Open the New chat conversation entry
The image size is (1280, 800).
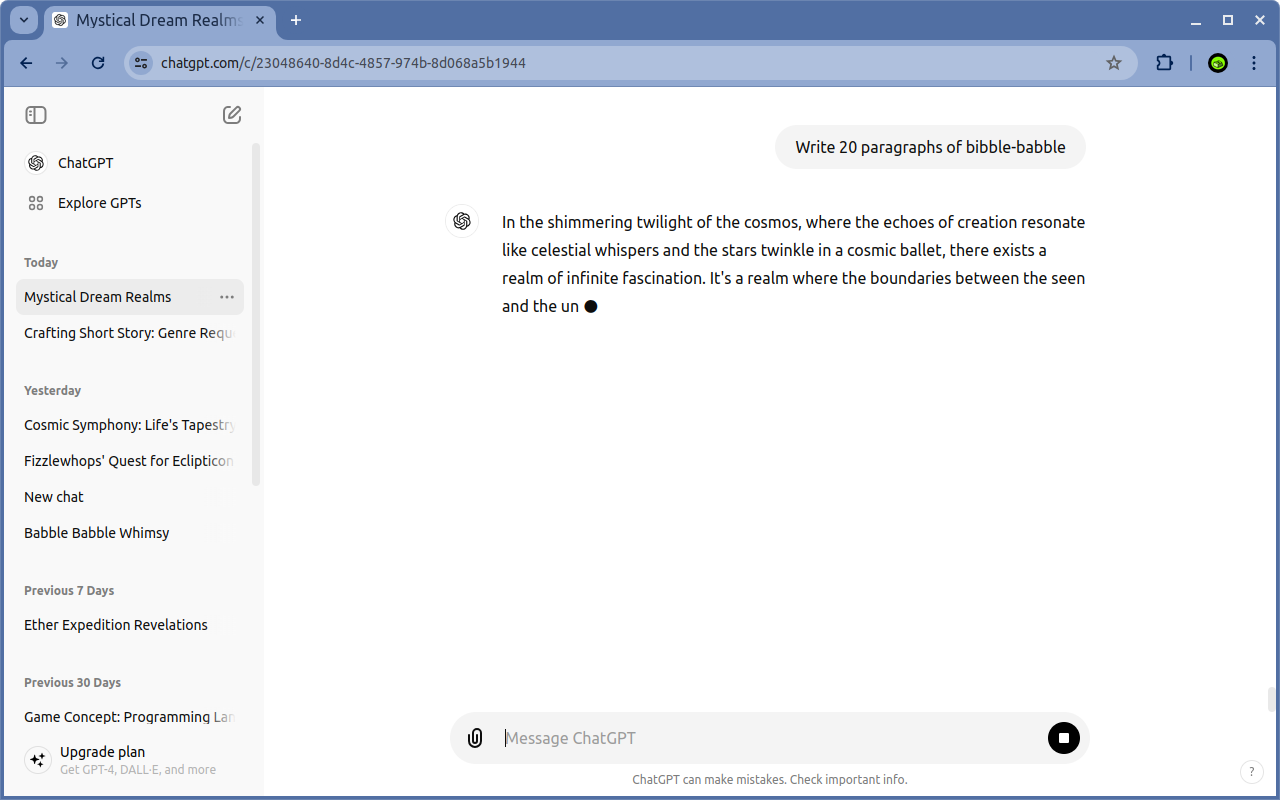point(130,497)
